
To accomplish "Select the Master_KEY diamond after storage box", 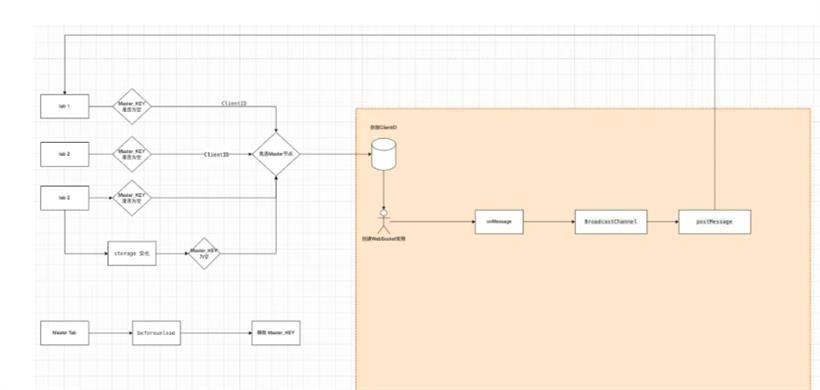I will [x=204, y=254].
